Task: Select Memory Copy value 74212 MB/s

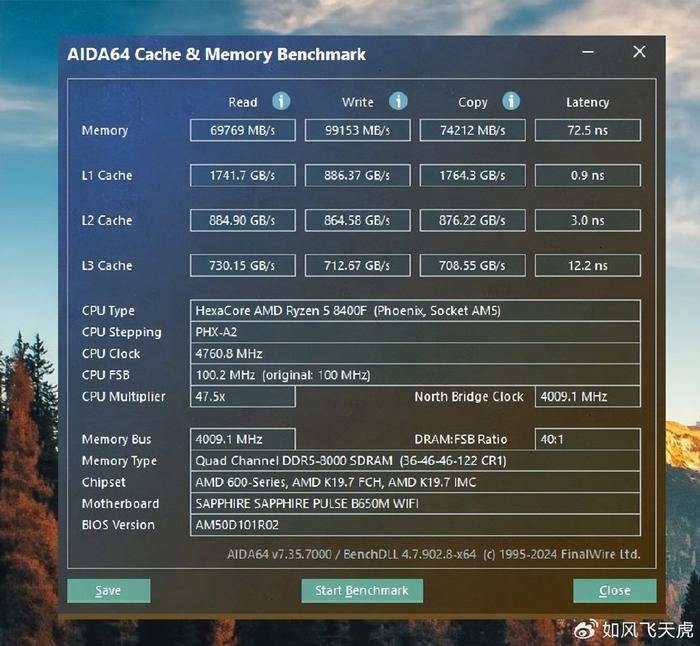Action: pyautogui.click(x=472, y=130)
